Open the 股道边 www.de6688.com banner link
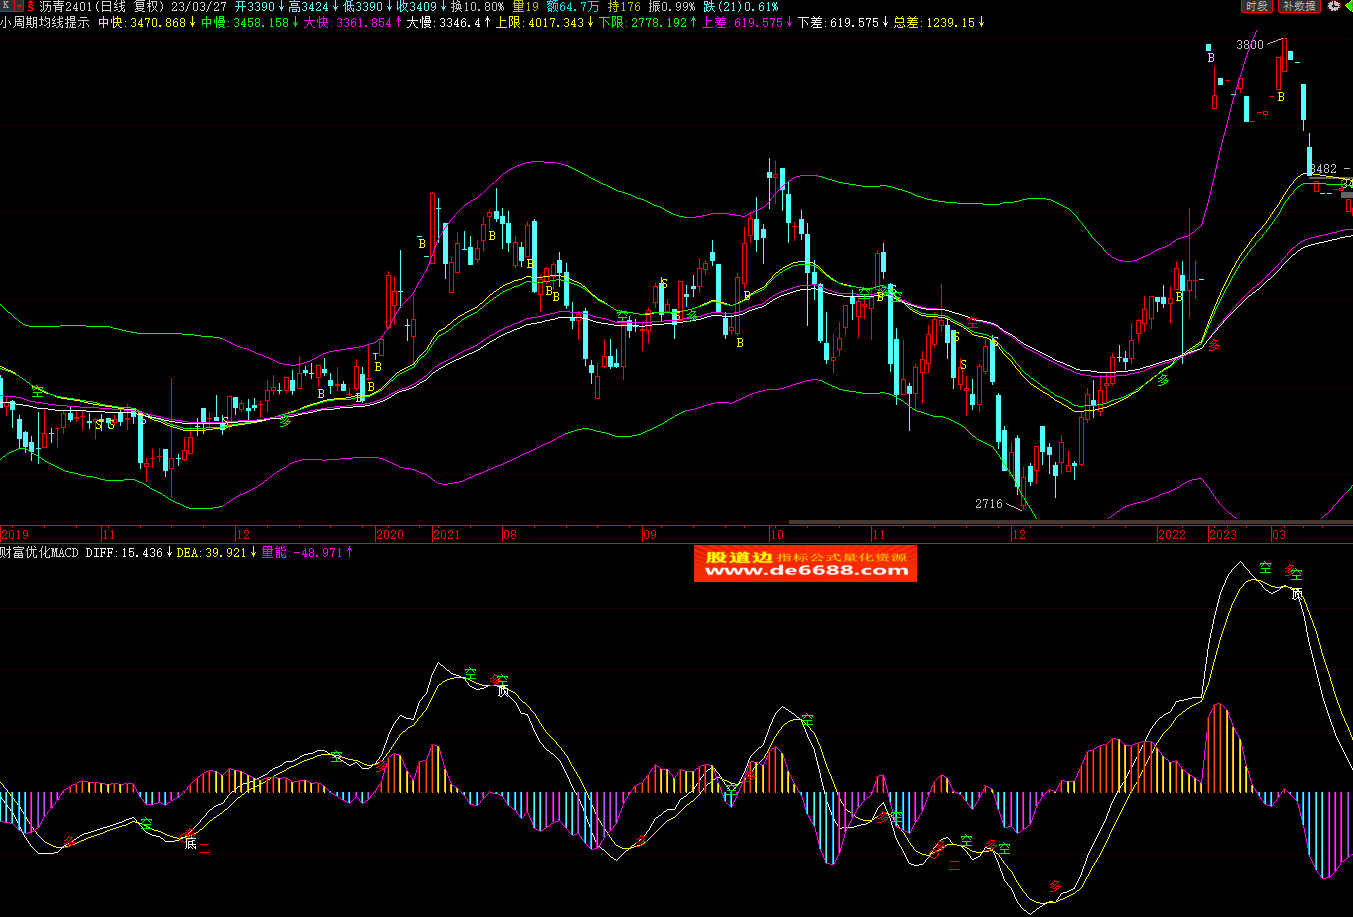The image size is (1353, 917). pyautogui.click(x=805, y=564)
